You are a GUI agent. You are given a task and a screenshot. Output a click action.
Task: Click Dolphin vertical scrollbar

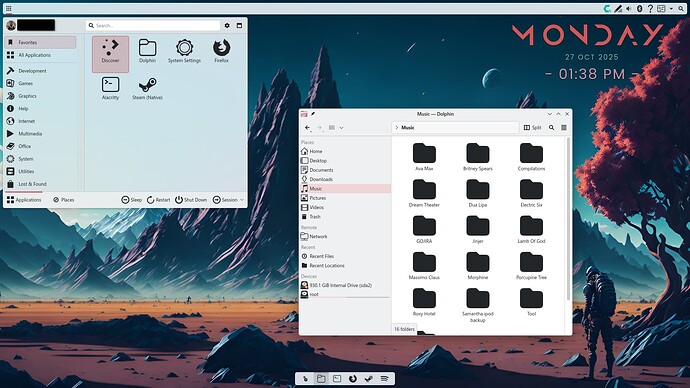click(x=569, y=219)
